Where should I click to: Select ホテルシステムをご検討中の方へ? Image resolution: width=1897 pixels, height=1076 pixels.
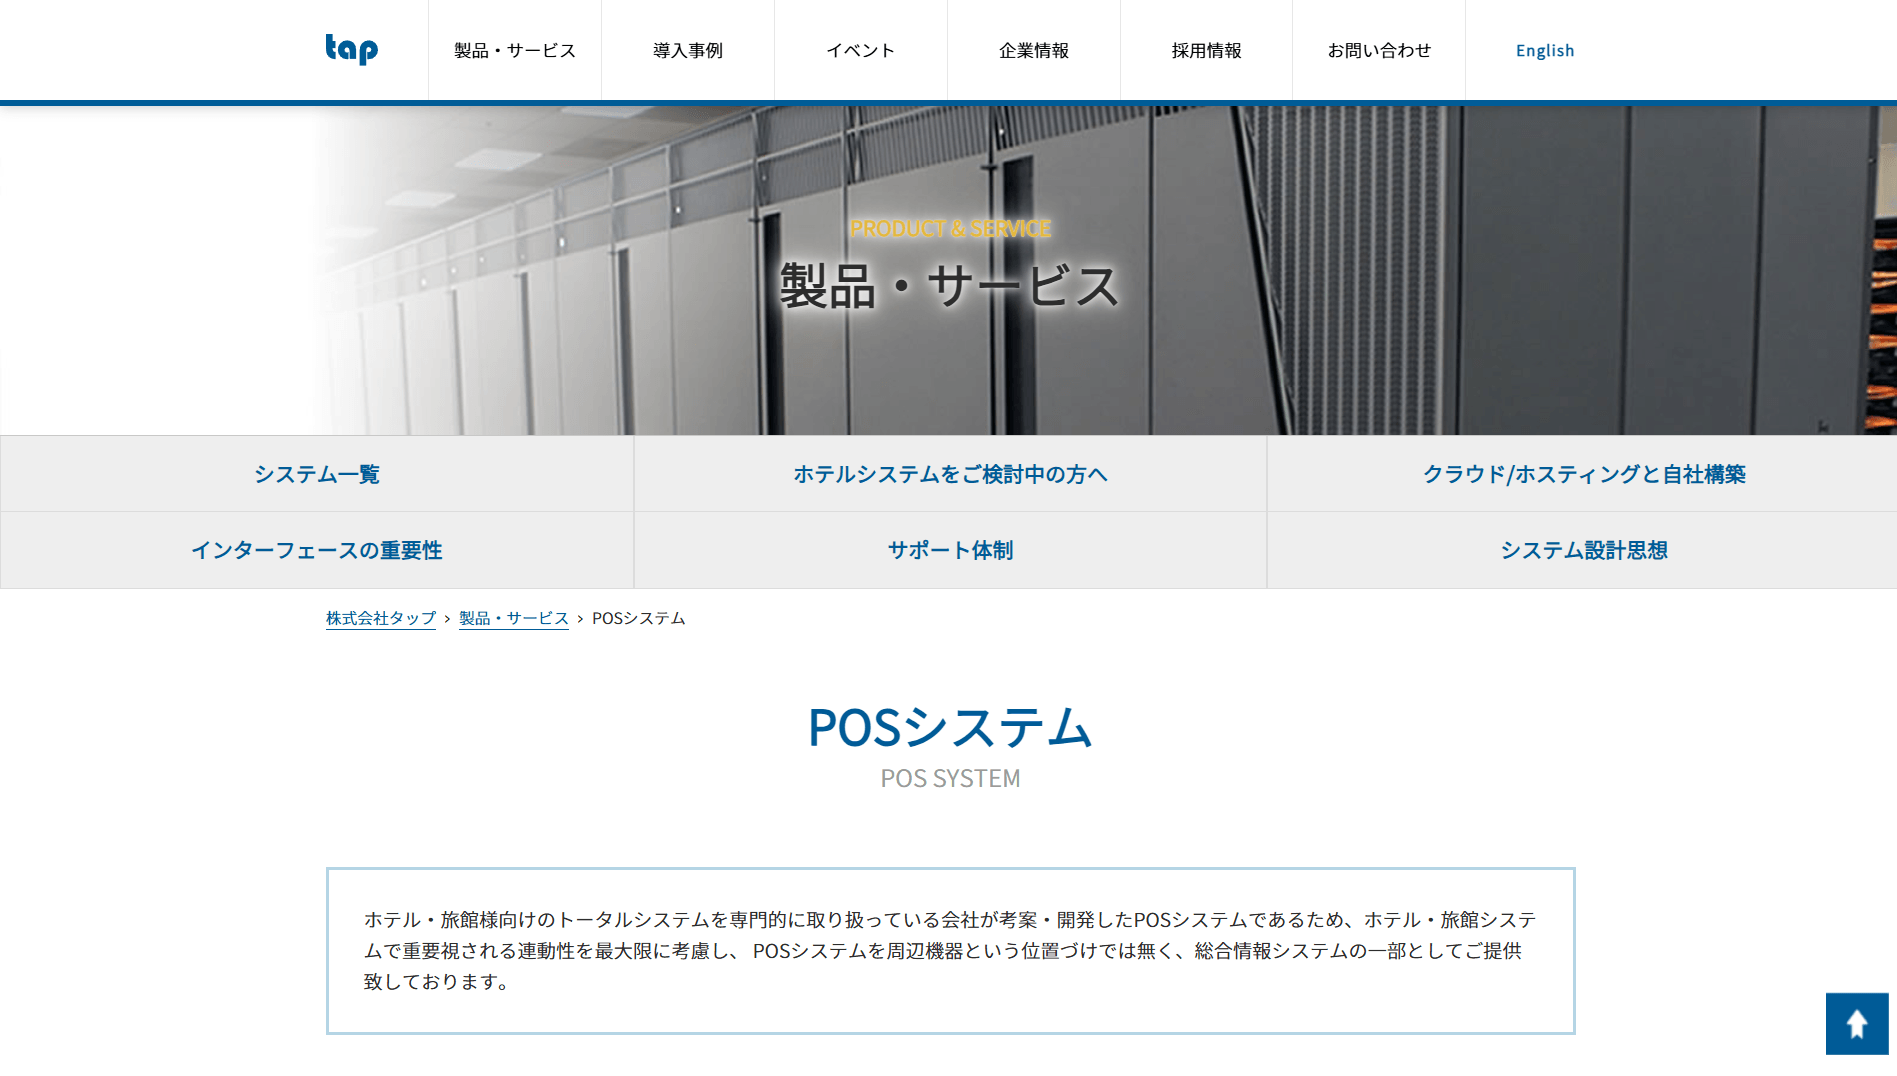point(950,474)
